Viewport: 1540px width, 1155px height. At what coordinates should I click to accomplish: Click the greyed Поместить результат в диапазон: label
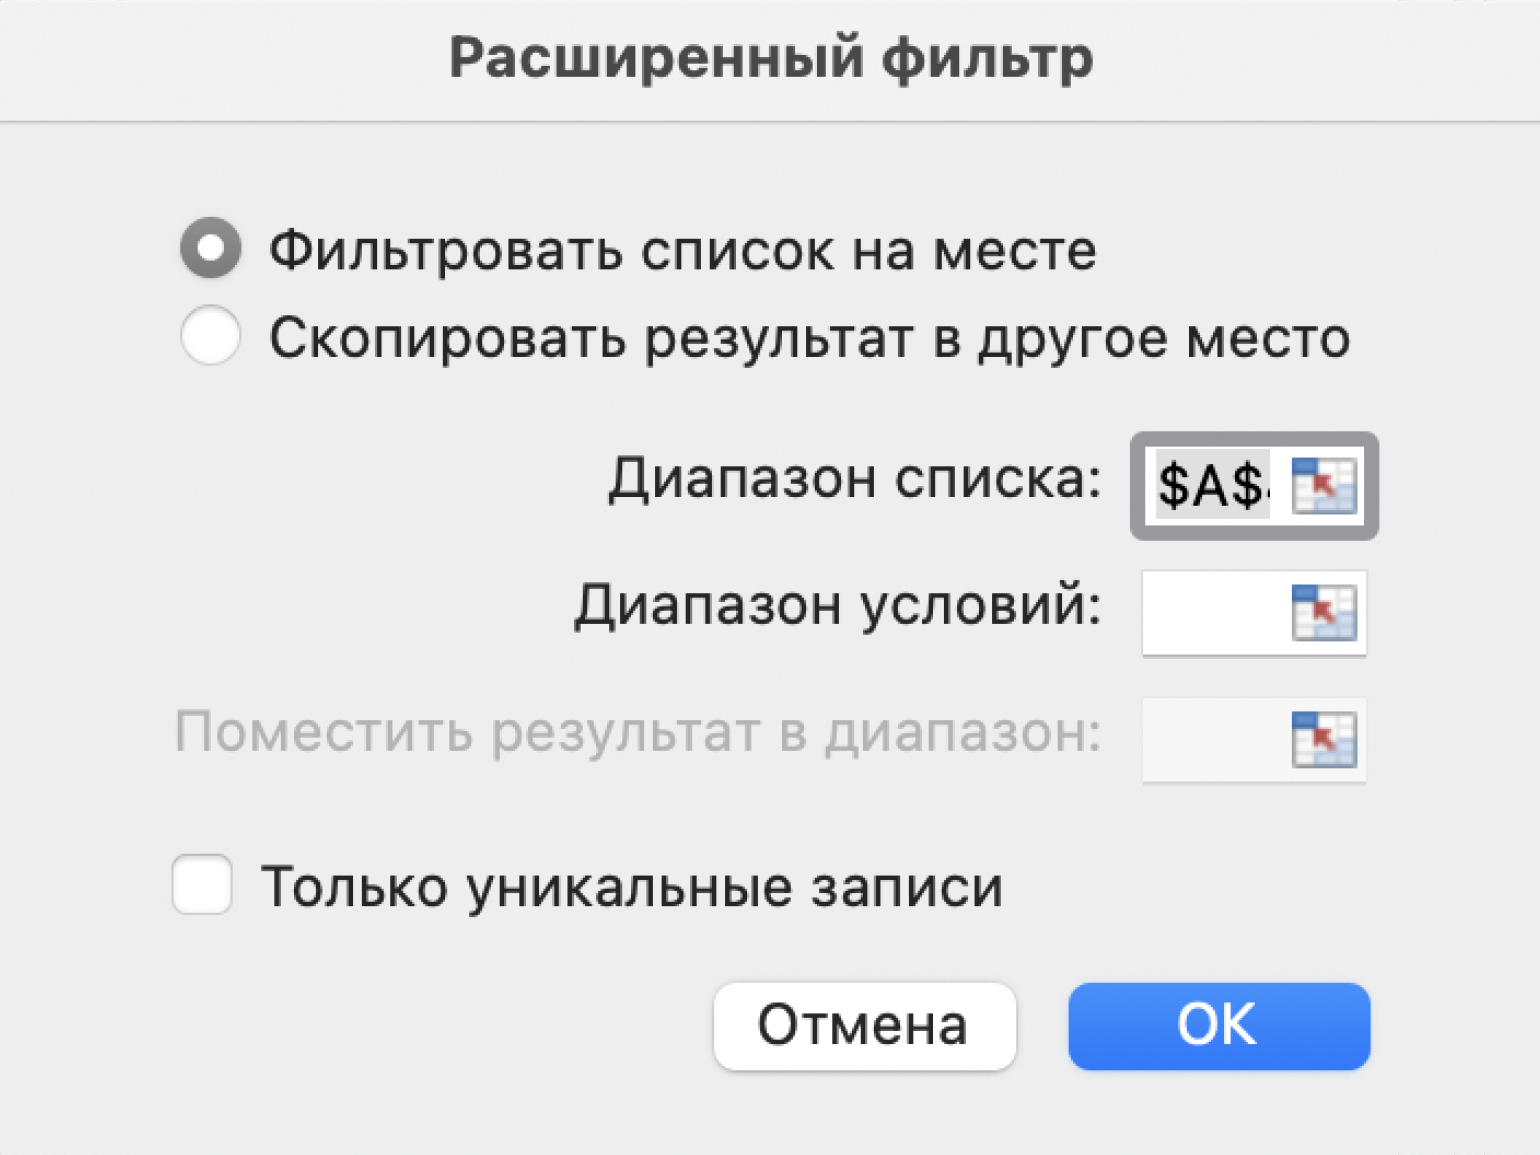pos(637,733)
